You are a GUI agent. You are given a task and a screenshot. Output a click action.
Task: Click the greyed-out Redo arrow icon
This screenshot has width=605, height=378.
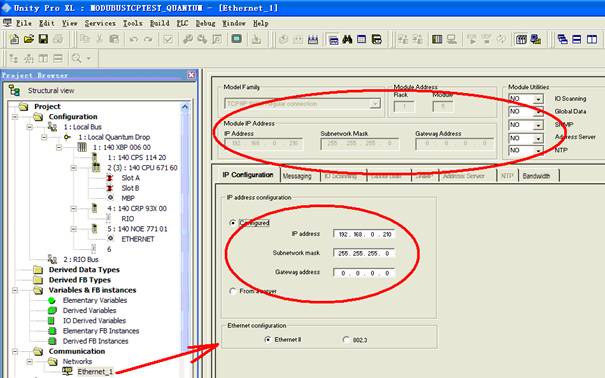pos(148,39)
